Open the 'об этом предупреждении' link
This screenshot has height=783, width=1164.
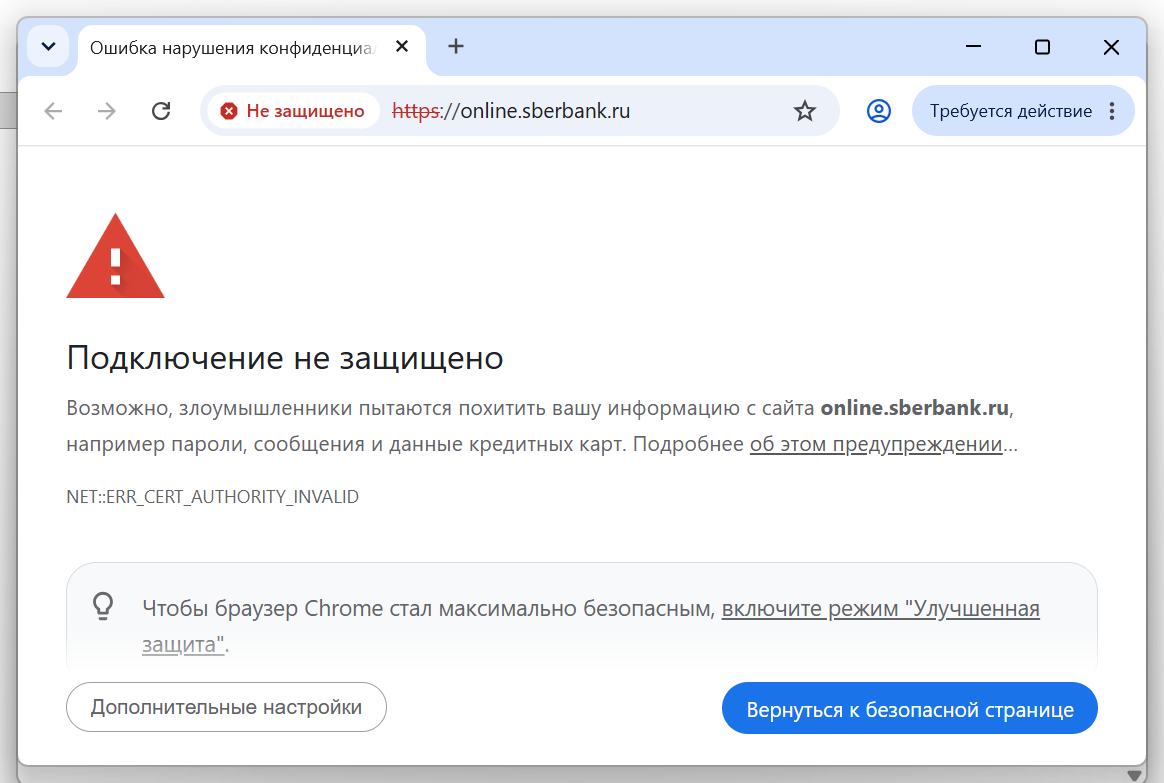(876, 444)
